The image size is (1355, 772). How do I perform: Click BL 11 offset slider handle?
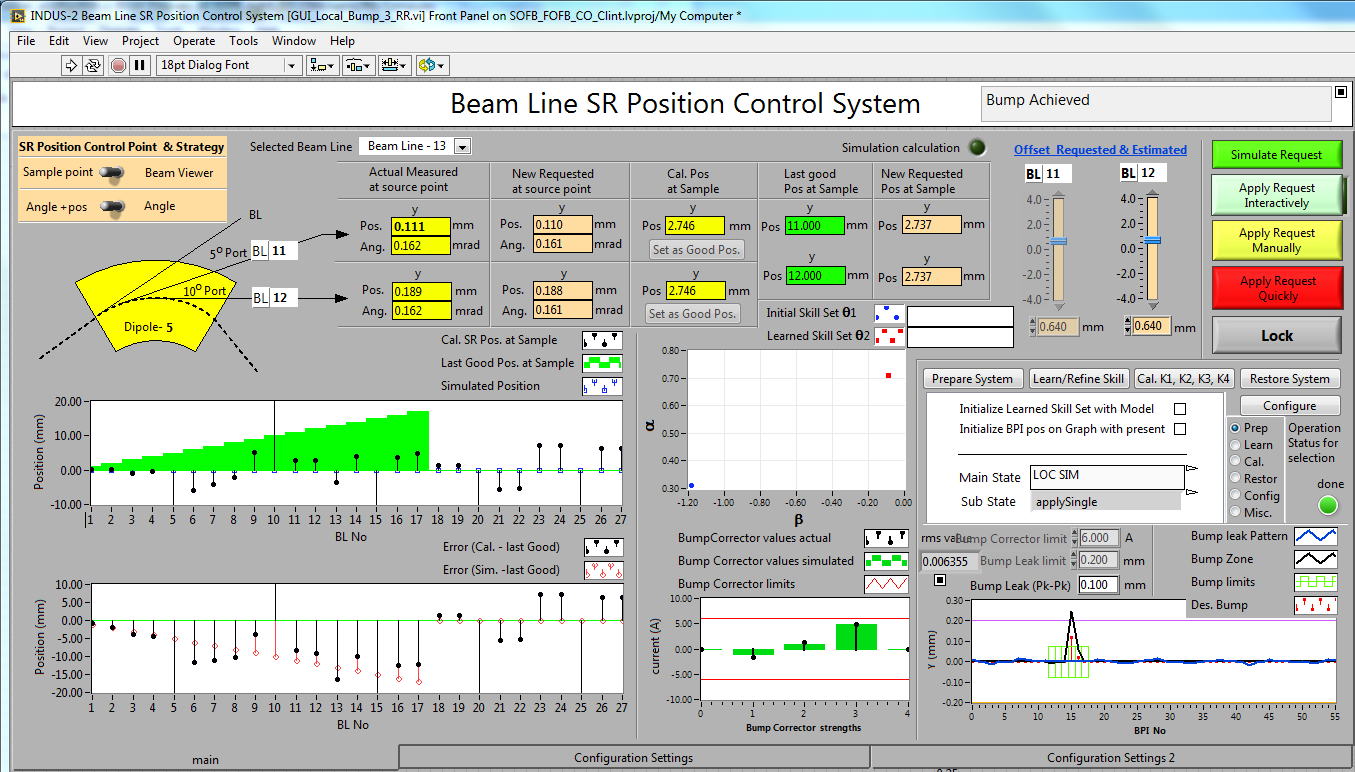[1059, 241]
